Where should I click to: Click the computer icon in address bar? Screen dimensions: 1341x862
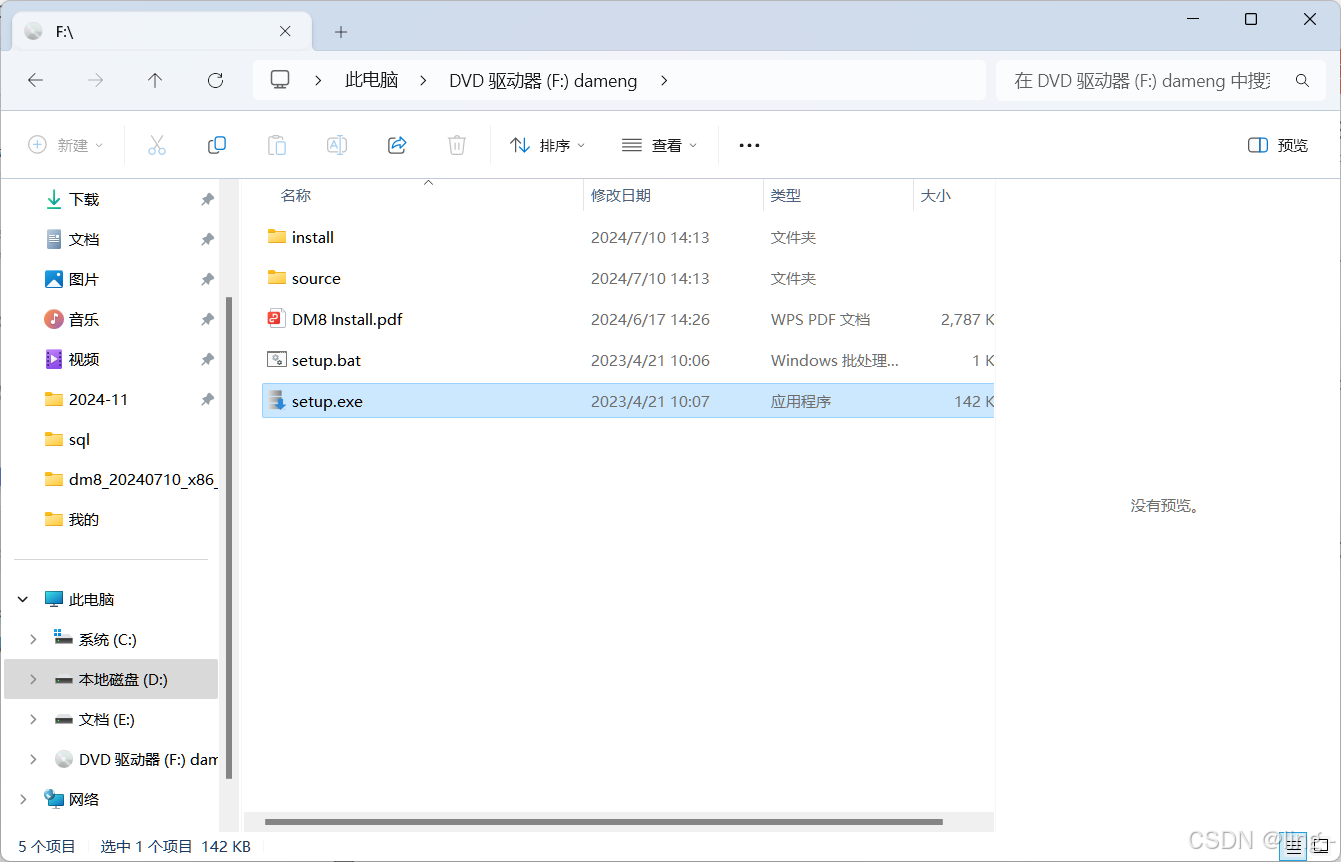(x=280, y=80)
